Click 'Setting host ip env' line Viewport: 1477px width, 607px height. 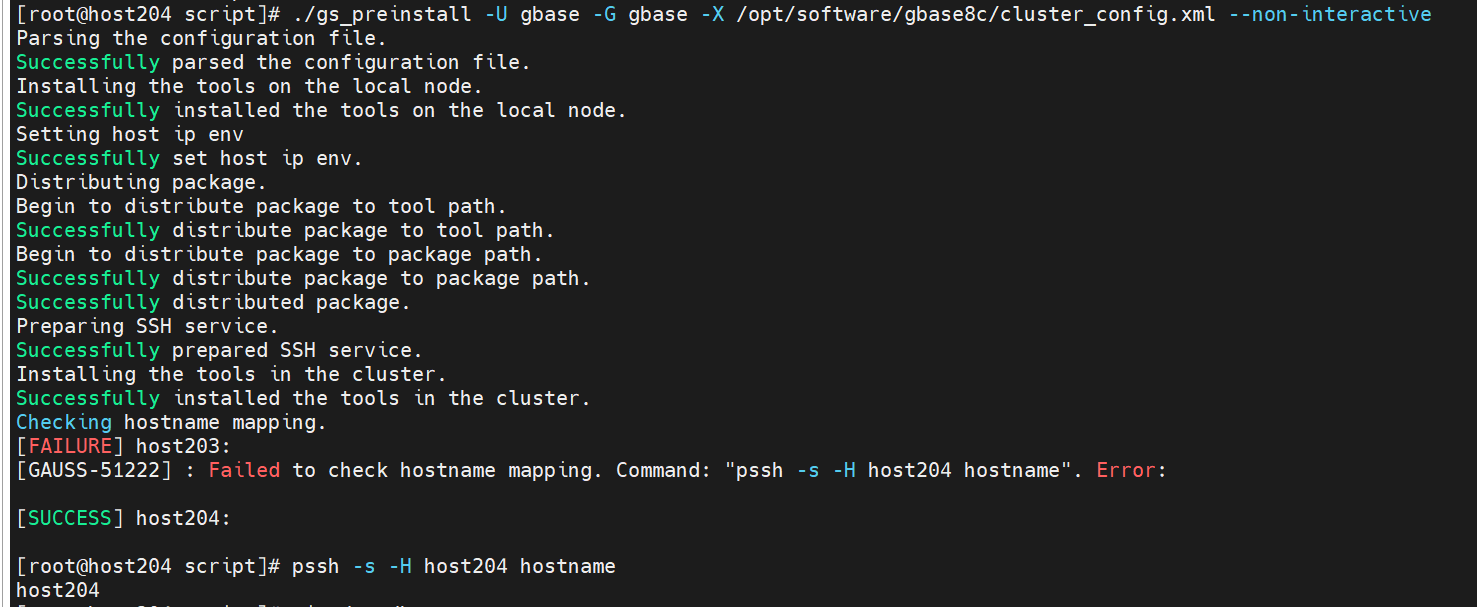130,134
